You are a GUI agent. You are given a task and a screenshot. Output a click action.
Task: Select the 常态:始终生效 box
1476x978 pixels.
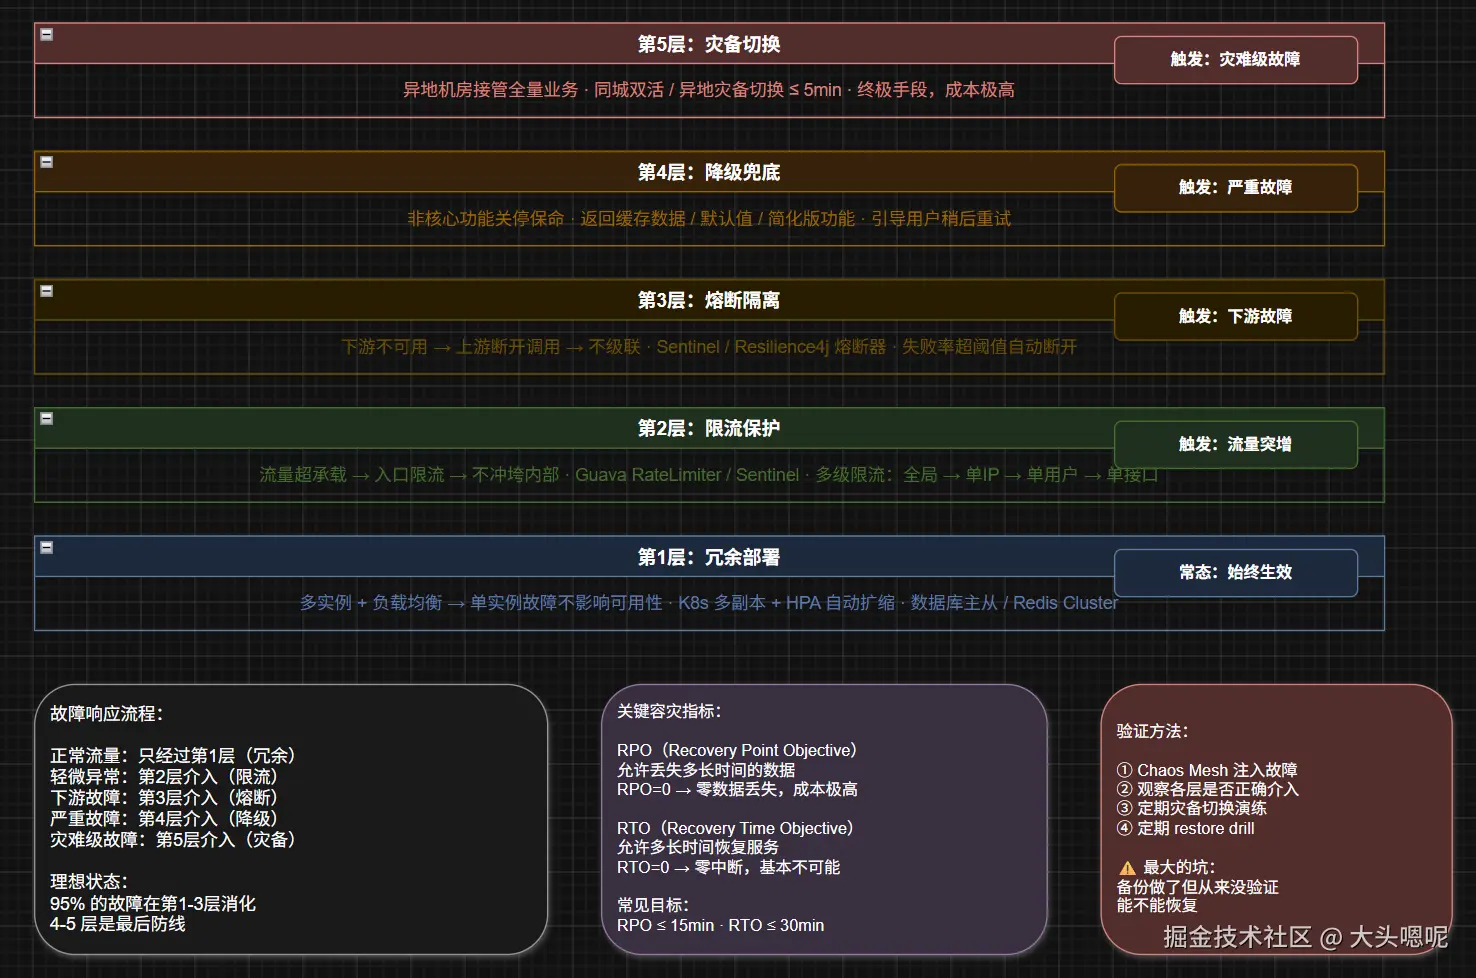point(1236,573)
